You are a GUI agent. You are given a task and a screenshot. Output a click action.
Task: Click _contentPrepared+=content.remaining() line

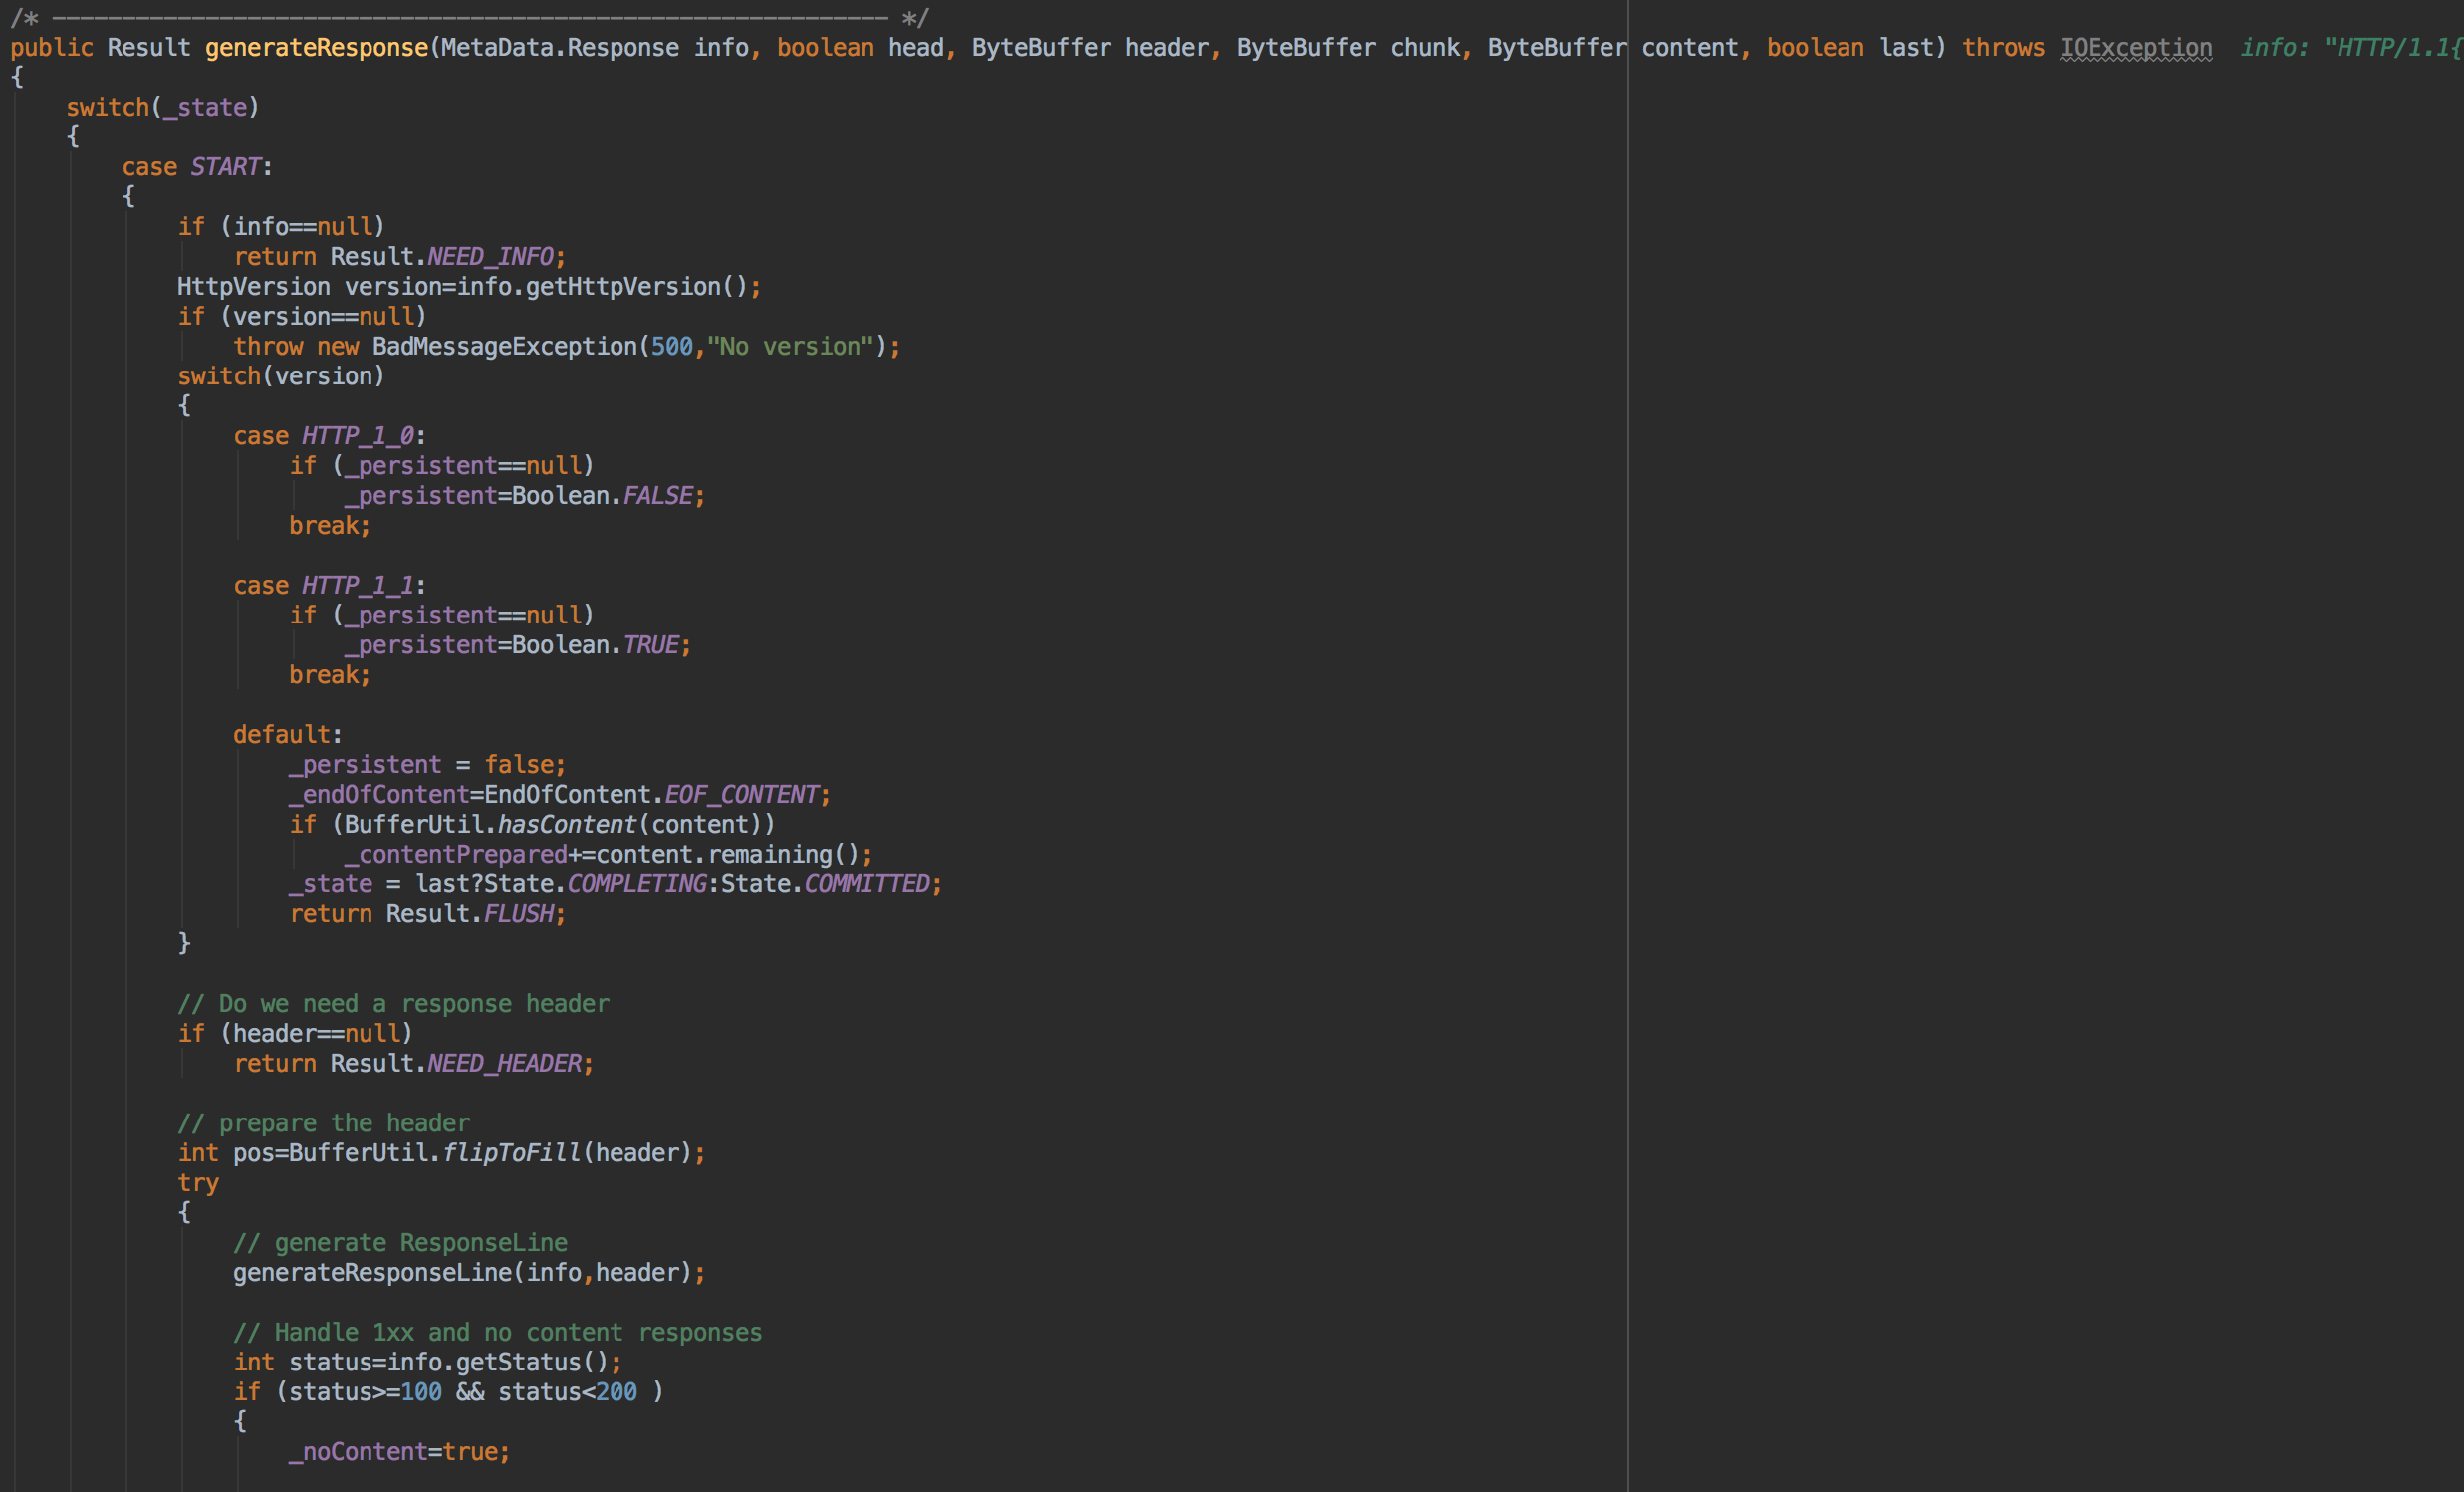(x=608, y=855)
